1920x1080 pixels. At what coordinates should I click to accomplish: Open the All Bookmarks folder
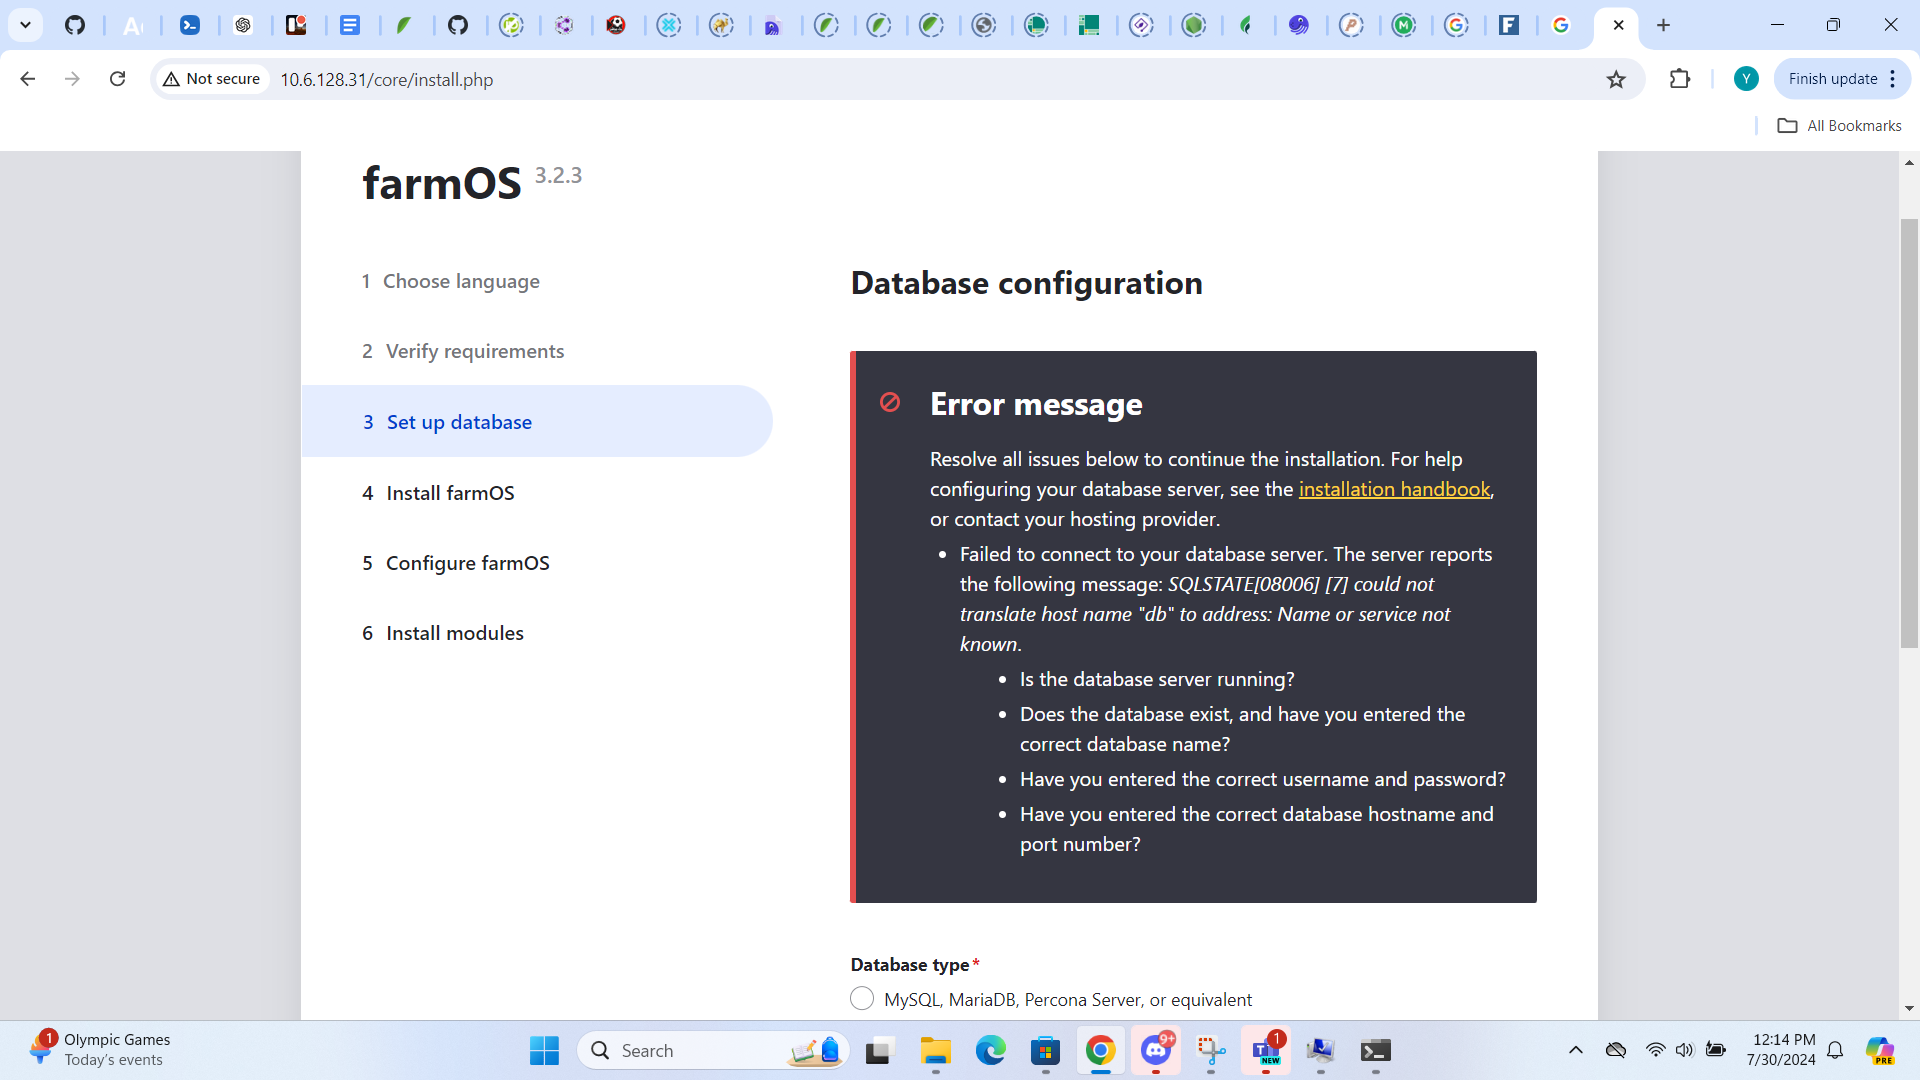tap(1840, 125)
